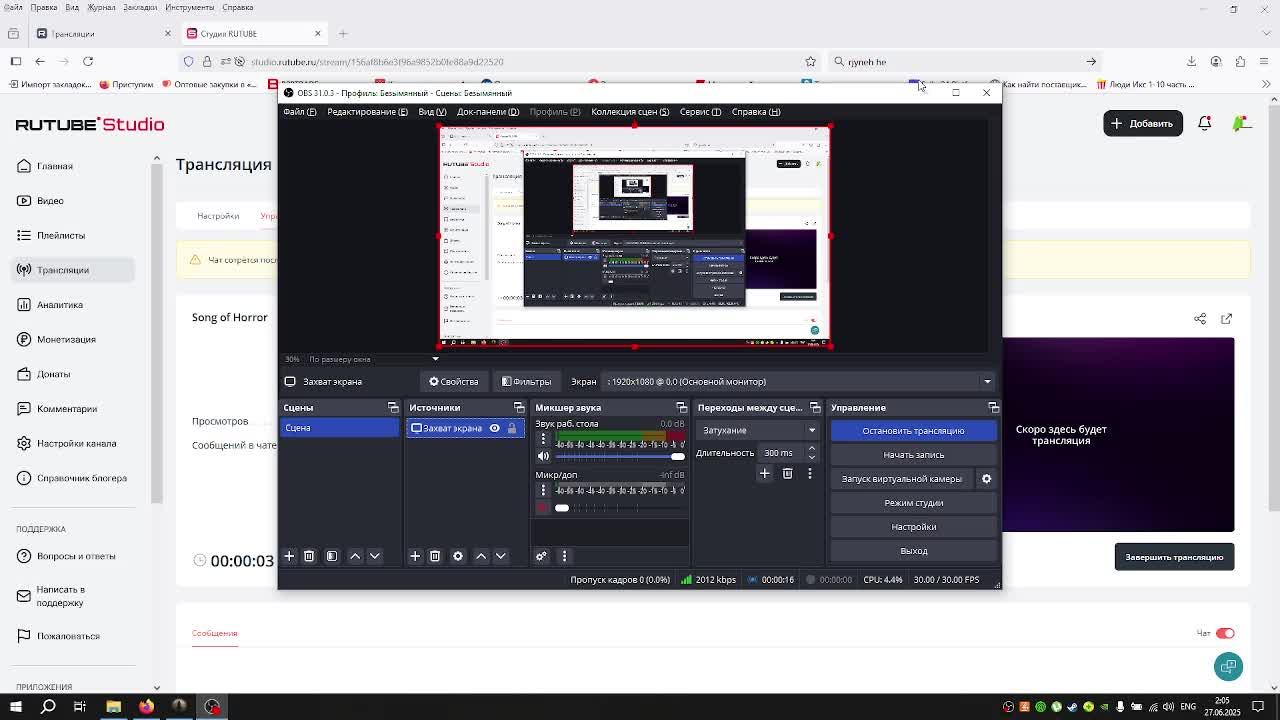Open OBS Справка menu

(756, 112)
